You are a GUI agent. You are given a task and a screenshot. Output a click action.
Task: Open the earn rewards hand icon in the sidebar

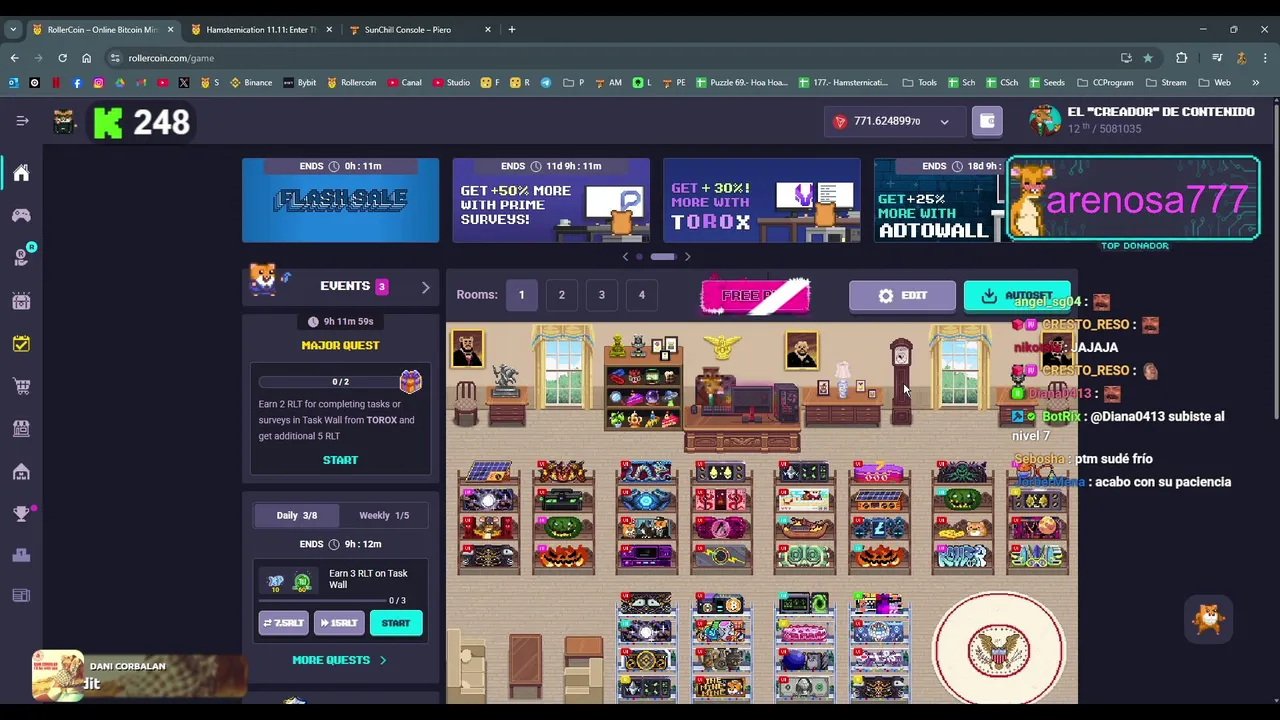click(21, 258)
